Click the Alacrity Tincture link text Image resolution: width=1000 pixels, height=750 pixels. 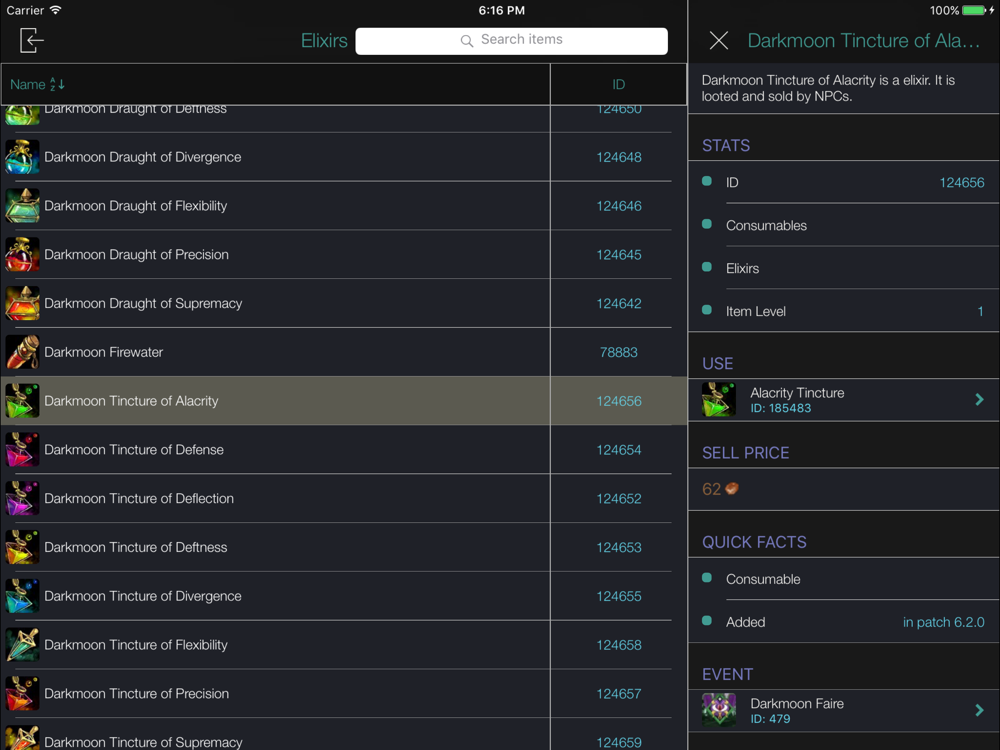coord(797,393)
